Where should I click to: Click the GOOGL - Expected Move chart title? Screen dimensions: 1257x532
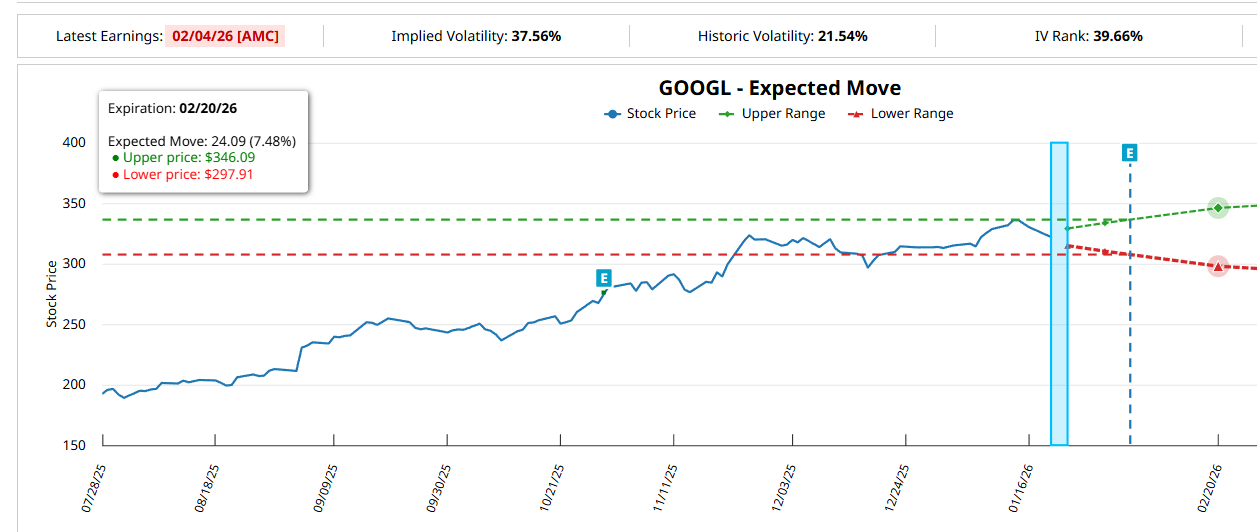click(x=779, y=88)
